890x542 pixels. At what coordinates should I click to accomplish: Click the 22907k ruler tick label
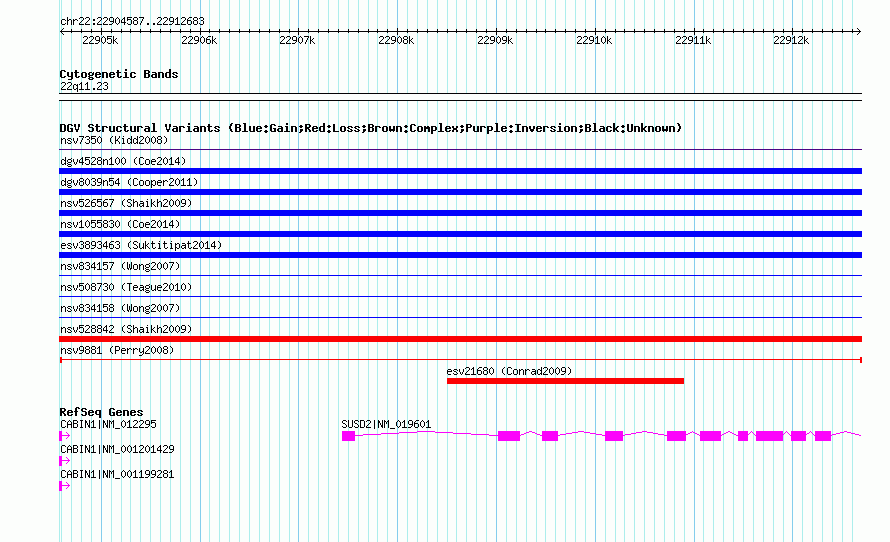[x=297, y=40]
